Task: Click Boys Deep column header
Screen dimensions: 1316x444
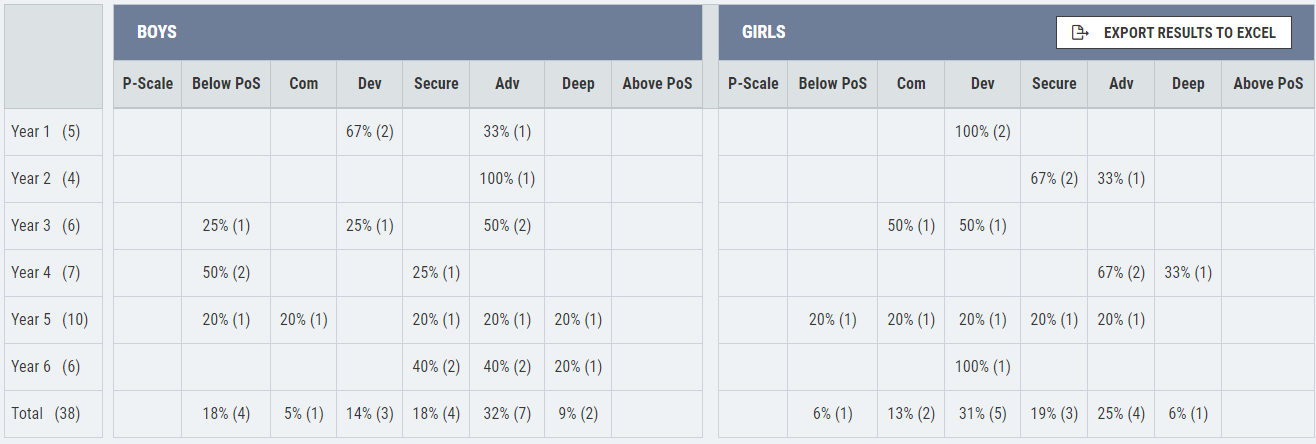Action: (578, 84)
